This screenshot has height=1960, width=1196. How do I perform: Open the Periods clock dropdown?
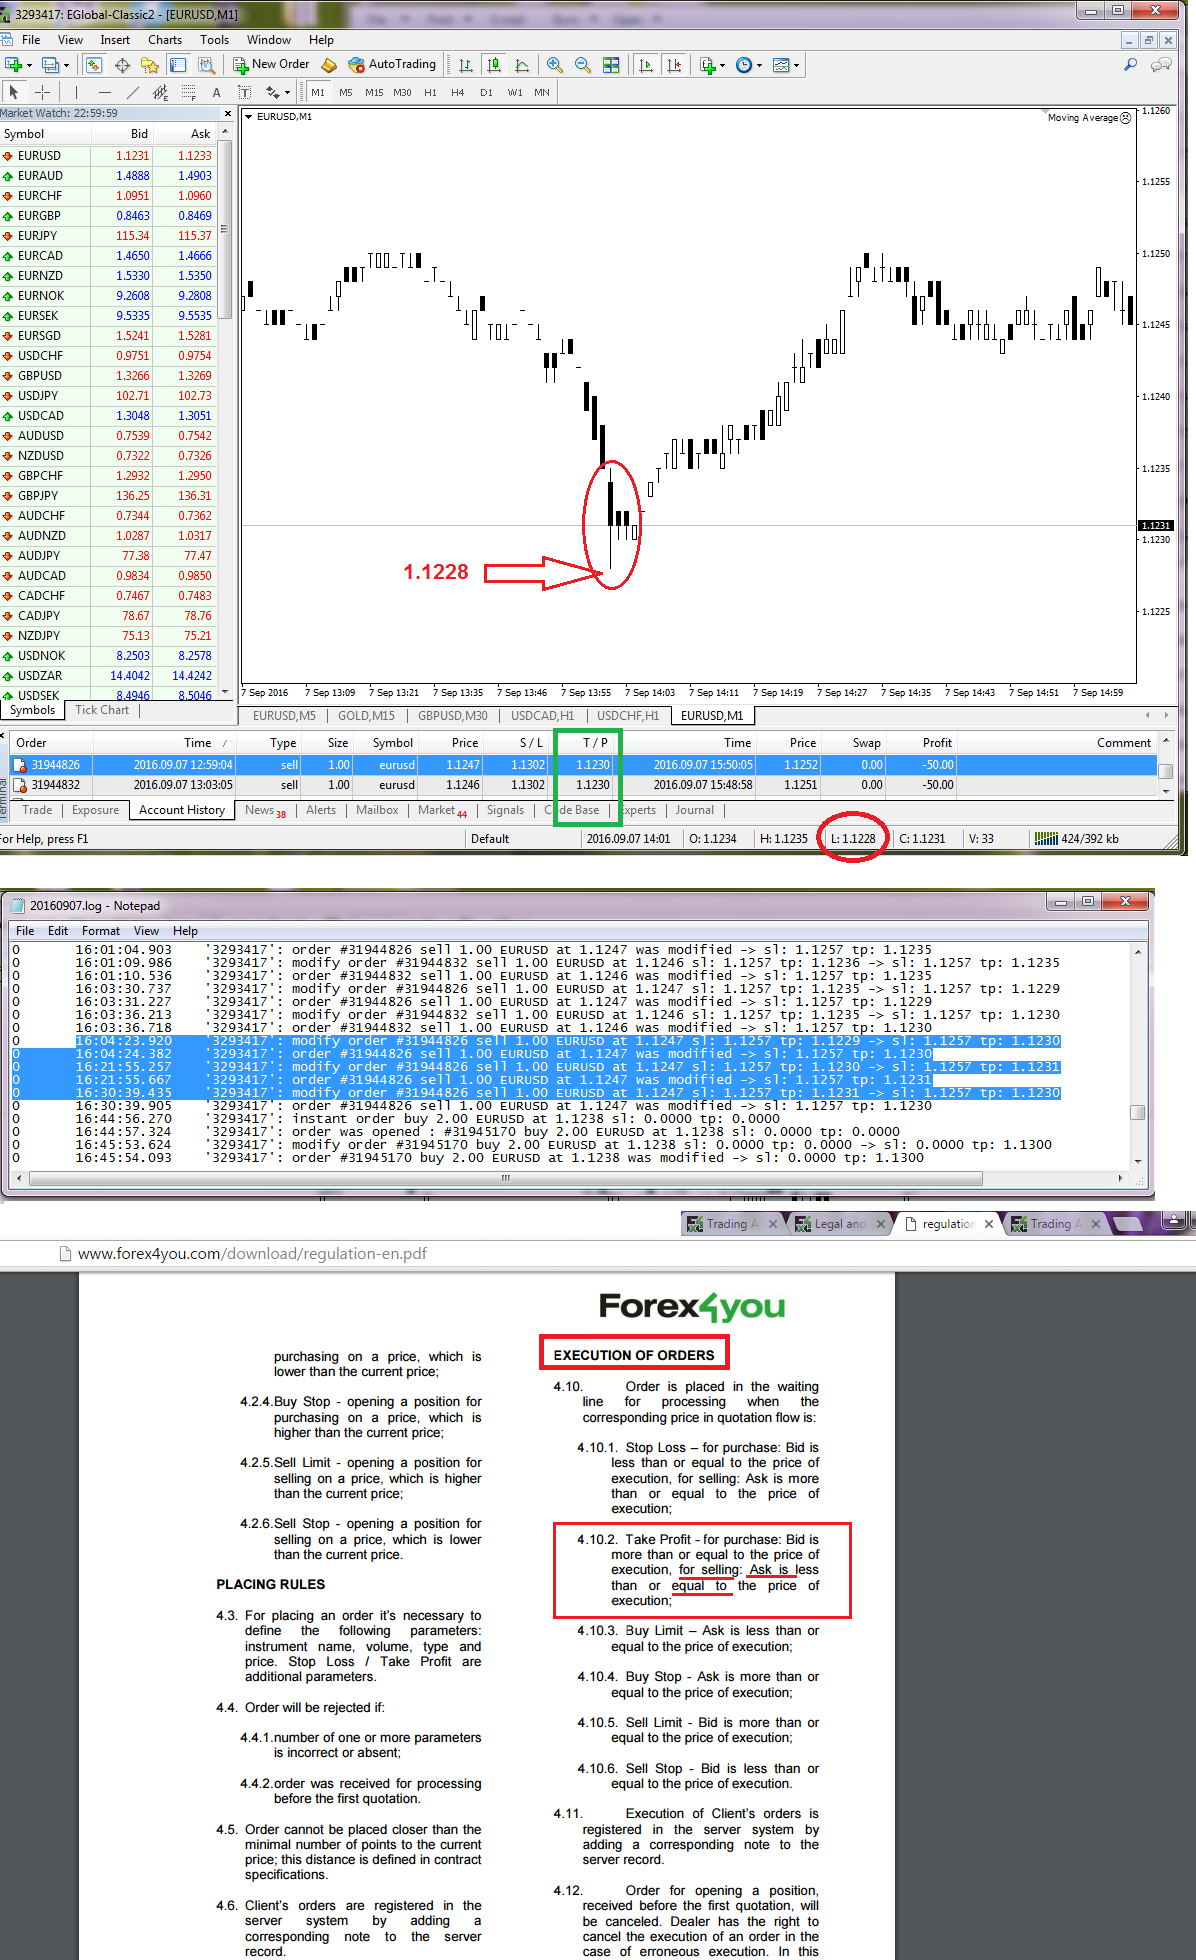[x=748, y=65]
